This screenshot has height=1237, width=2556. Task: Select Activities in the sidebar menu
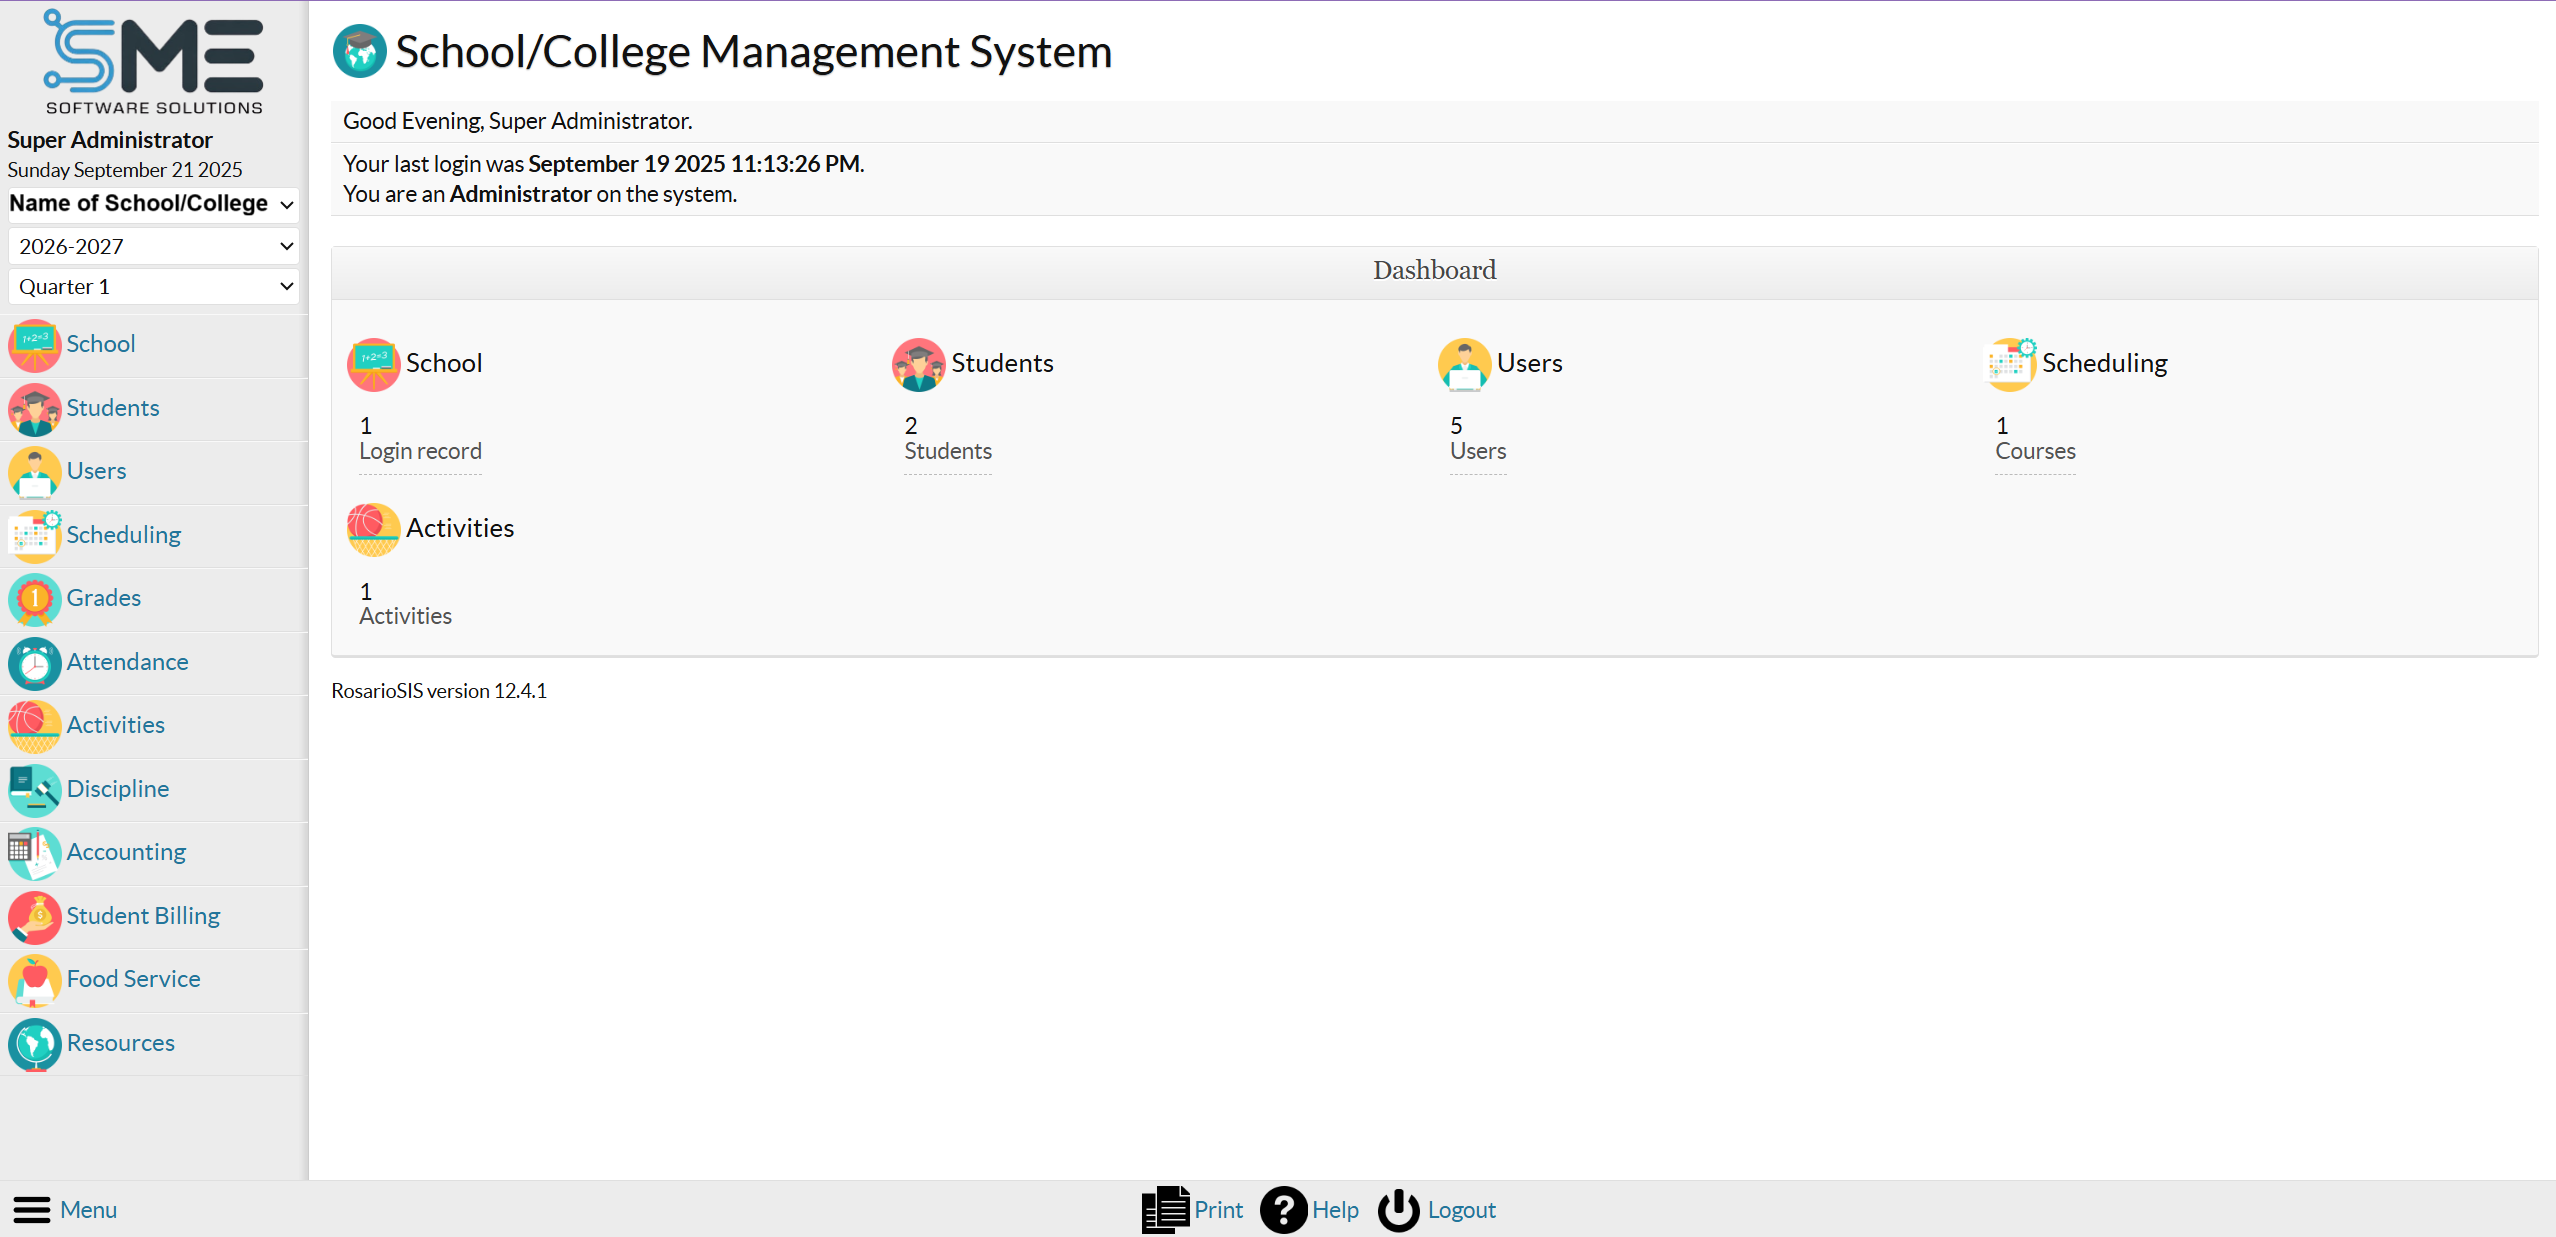click(x=115, y=725)
